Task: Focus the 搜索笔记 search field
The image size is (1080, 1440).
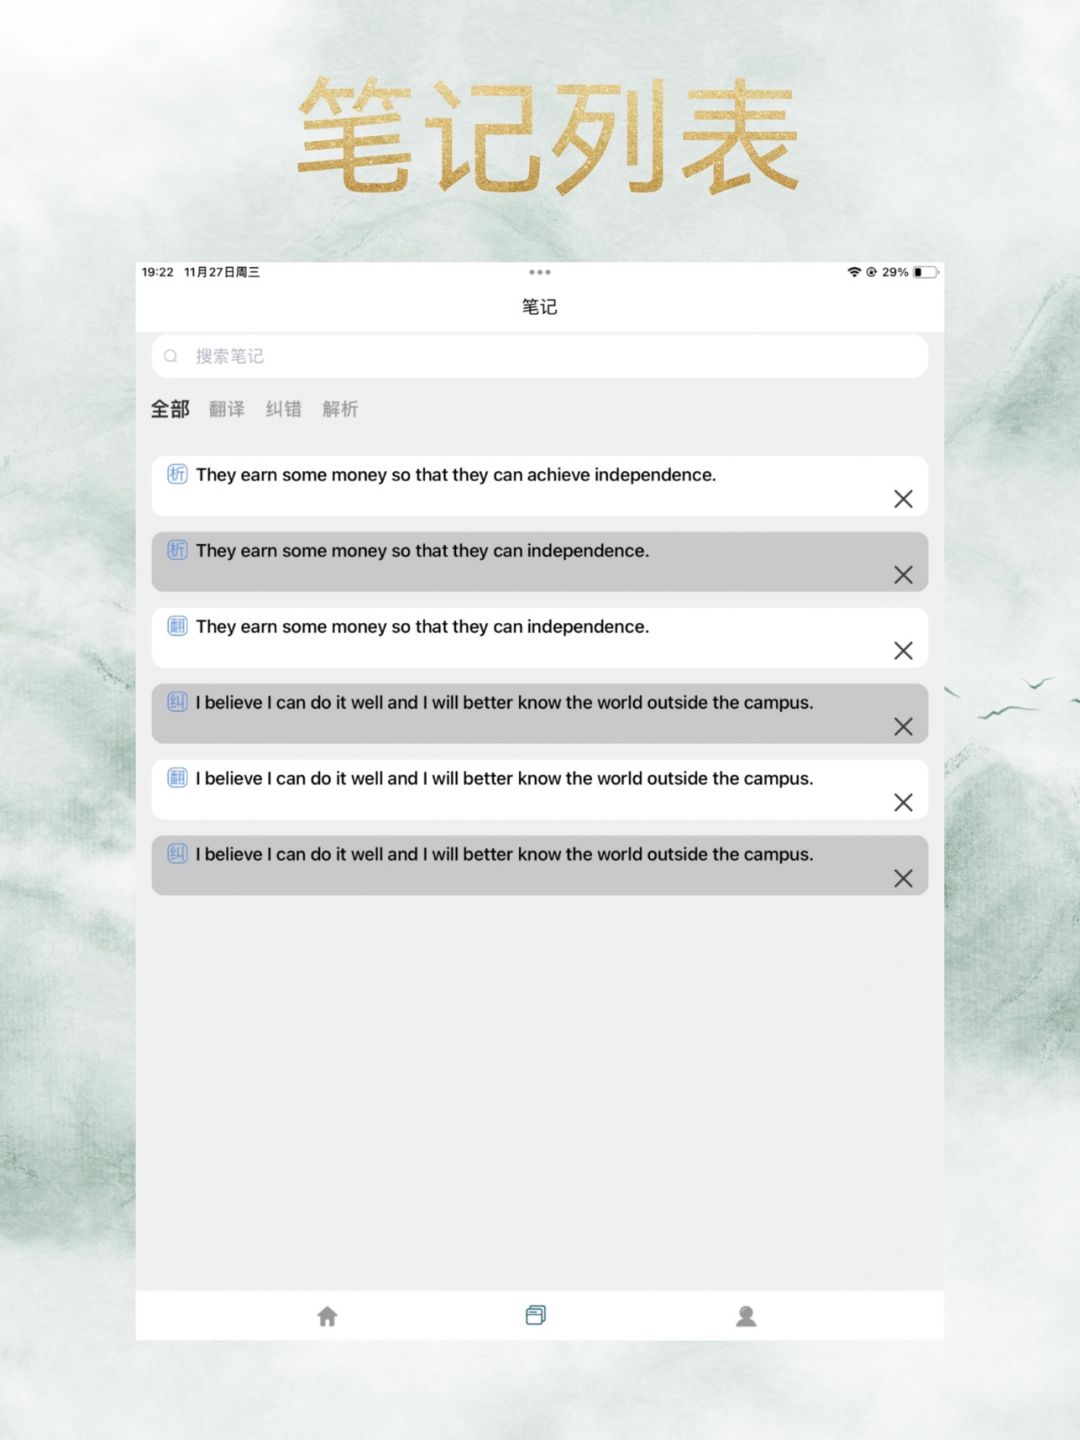Action: pos(540,356)
